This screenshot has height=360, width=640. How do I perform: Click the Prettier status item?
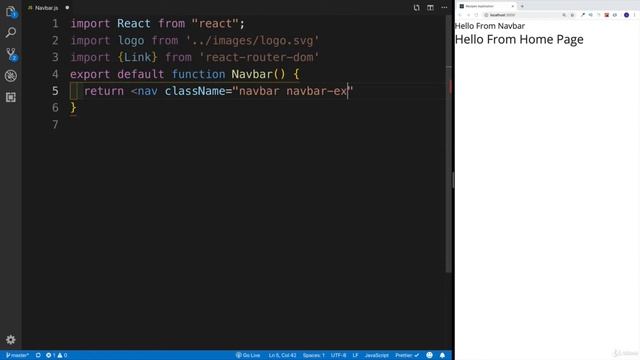pyautogui.click(x=407, y=355)
